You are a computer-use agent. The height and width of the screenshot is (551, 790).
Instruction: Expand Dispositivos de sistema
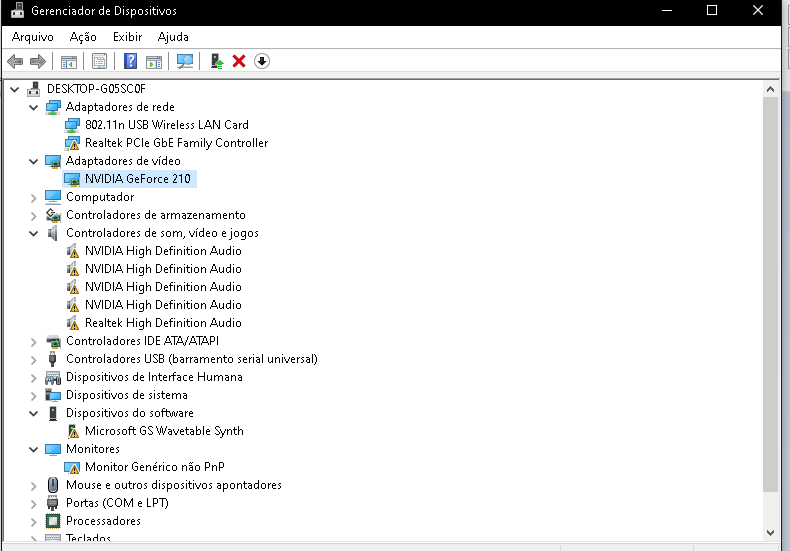pos(34,396)
